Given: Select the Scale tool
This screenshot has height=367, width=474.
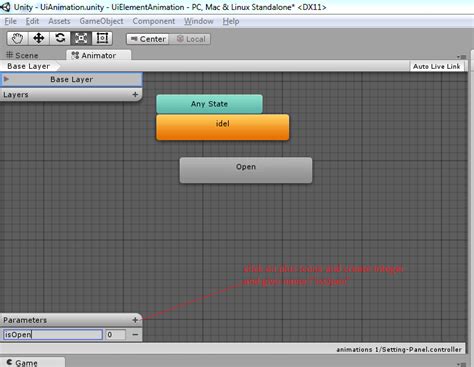Looking at the screenshot, I should [81, 38].
